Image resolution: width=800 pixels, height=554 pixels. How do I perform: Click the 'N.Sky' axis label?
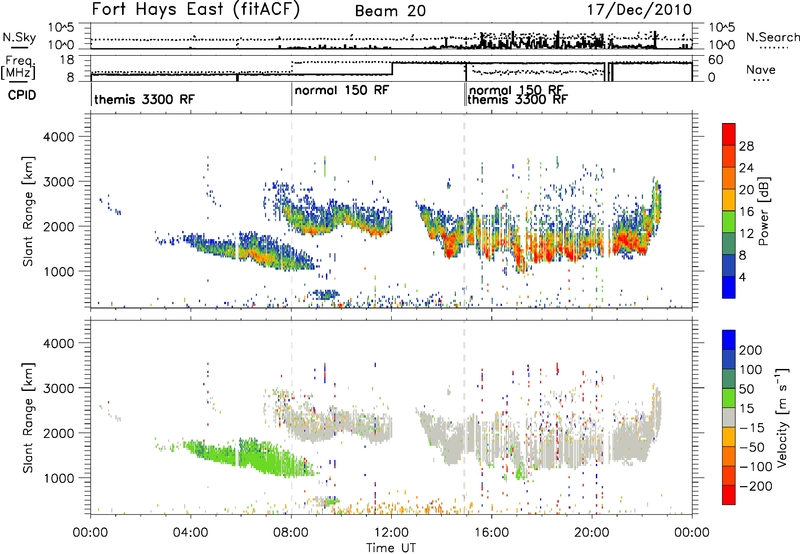(19, 37)
